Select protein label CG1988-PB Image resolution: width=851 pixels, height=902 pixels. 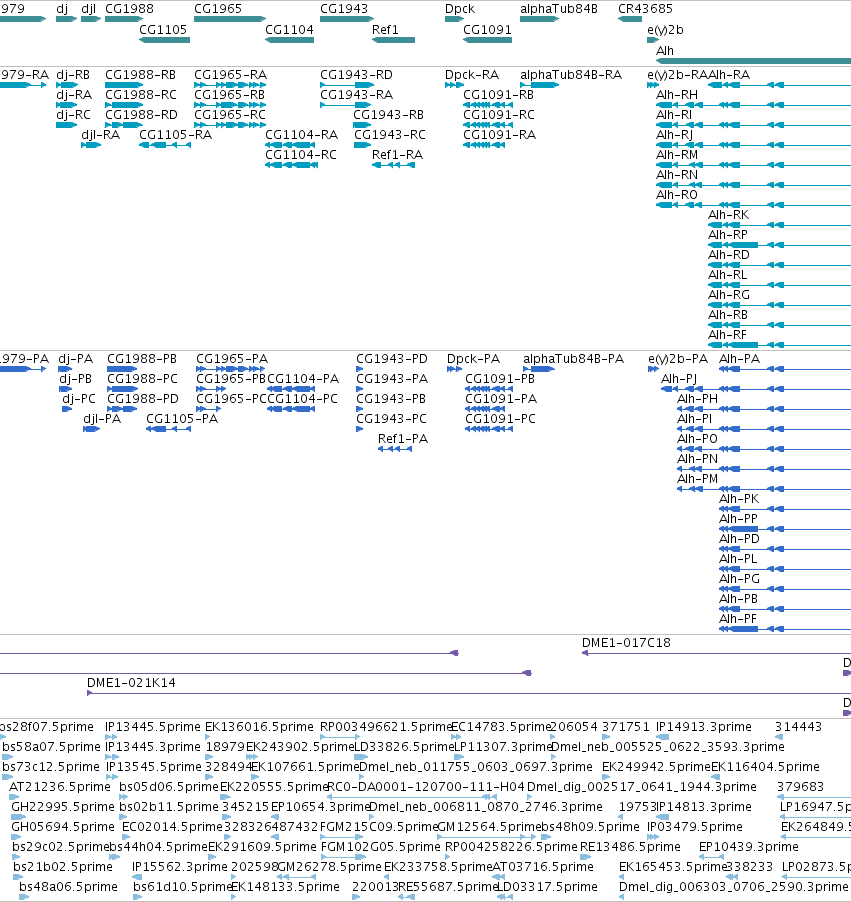(x=142, y=359)
